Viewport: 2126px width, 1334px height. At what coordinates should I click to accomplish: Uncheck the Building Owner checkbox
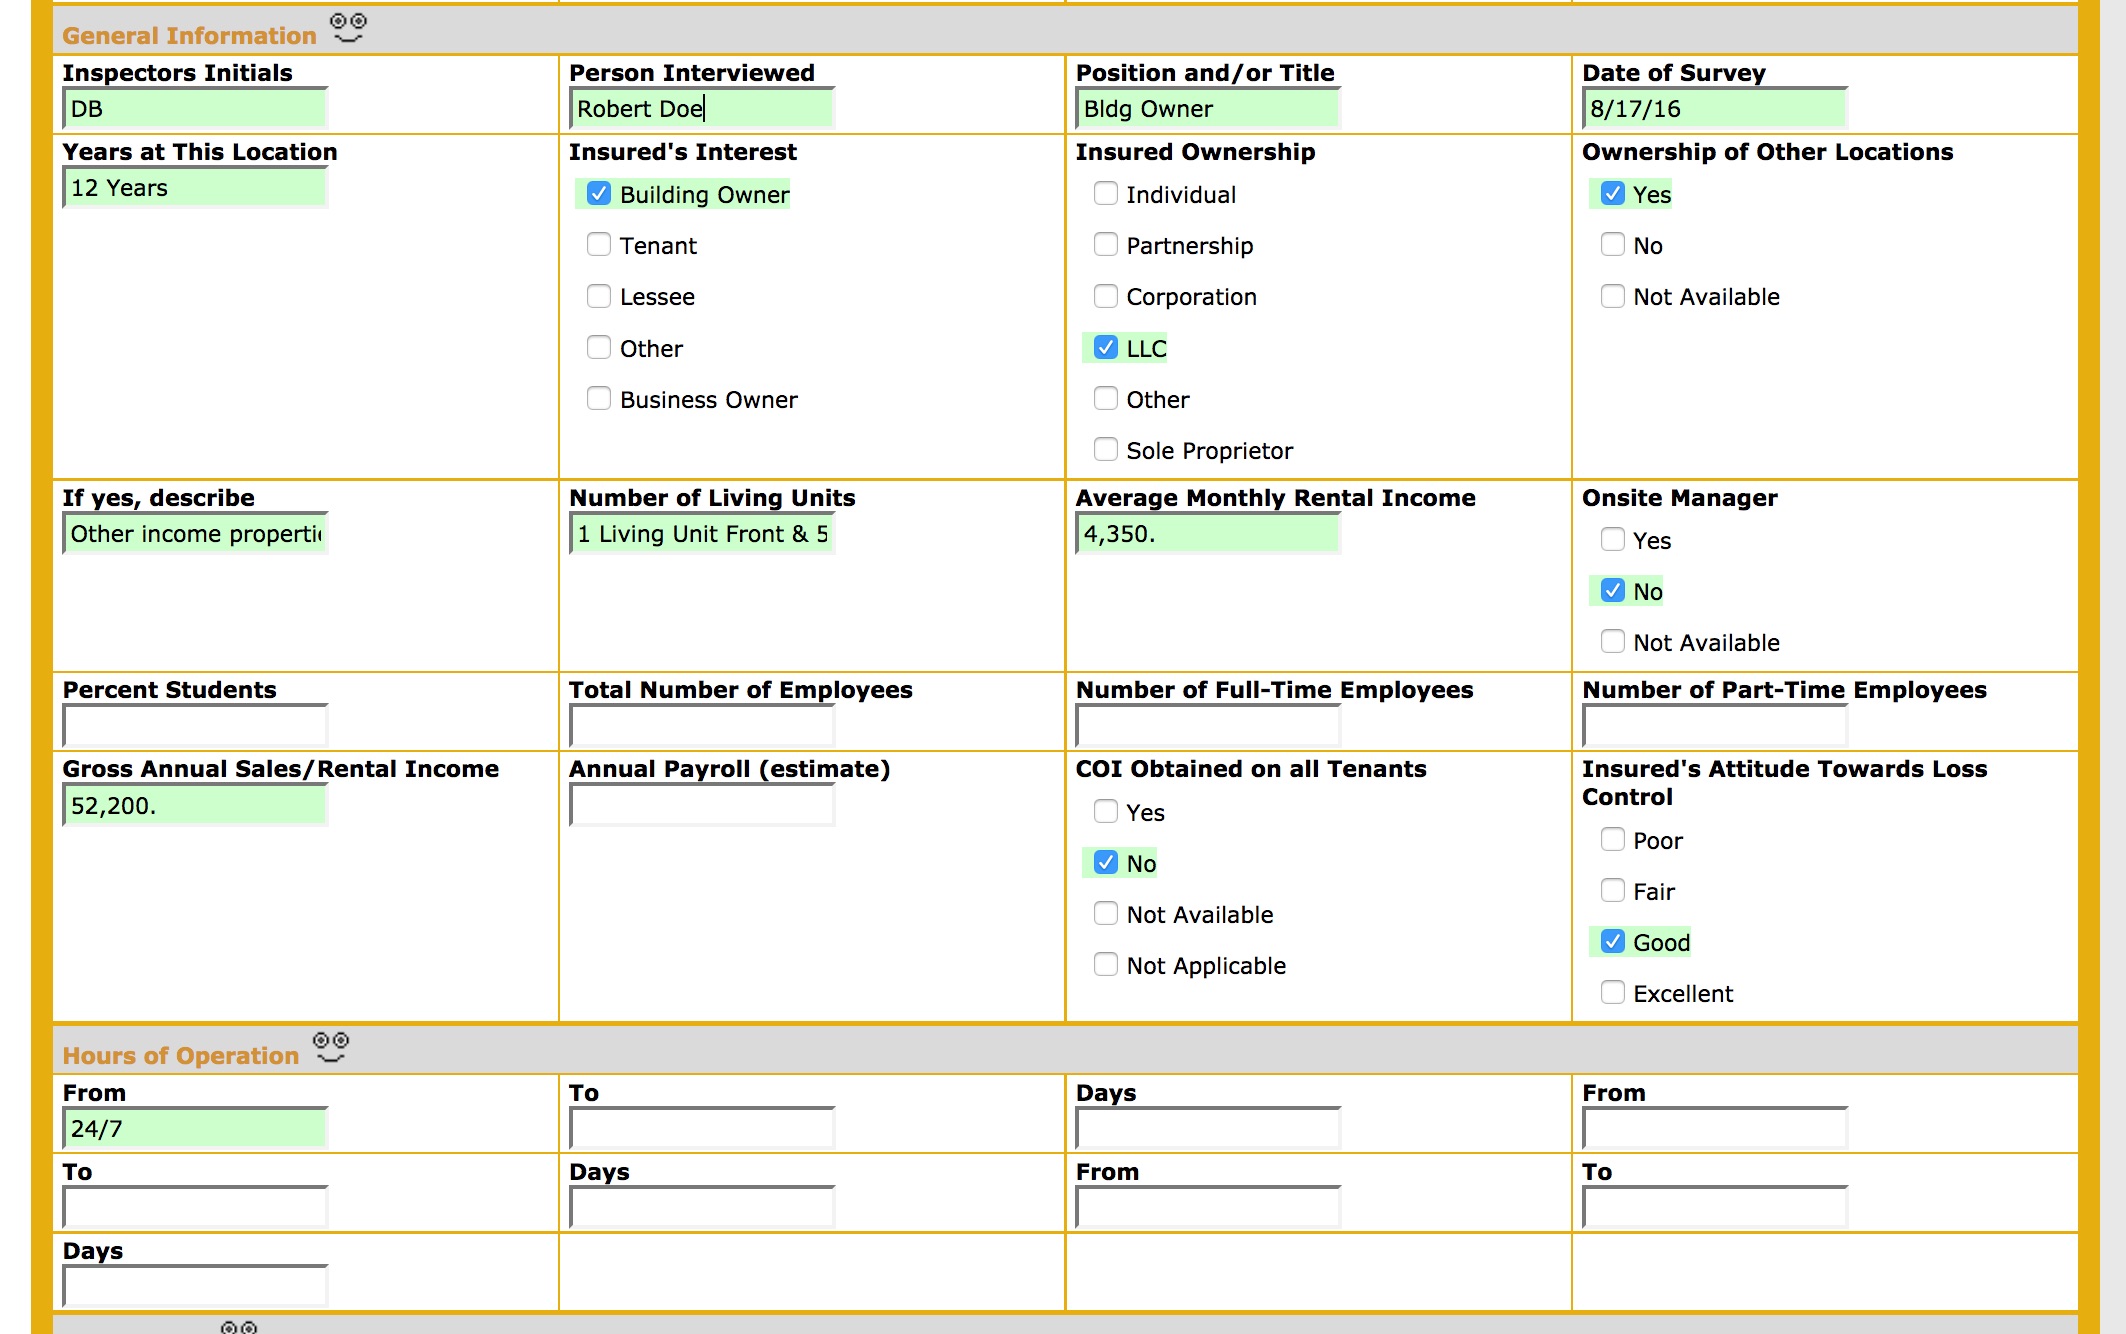pos(598,194)
